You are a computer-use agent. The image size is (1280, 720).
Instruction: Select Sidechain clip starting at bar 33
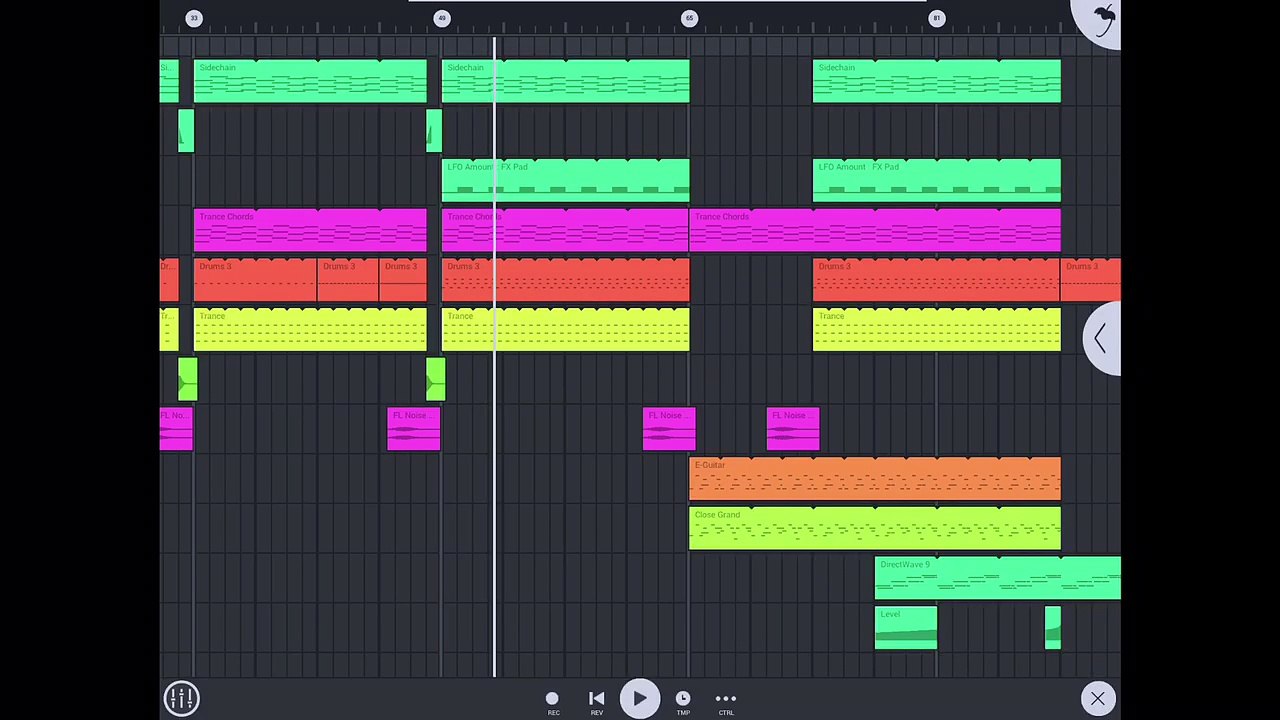[x=310, y=81]
